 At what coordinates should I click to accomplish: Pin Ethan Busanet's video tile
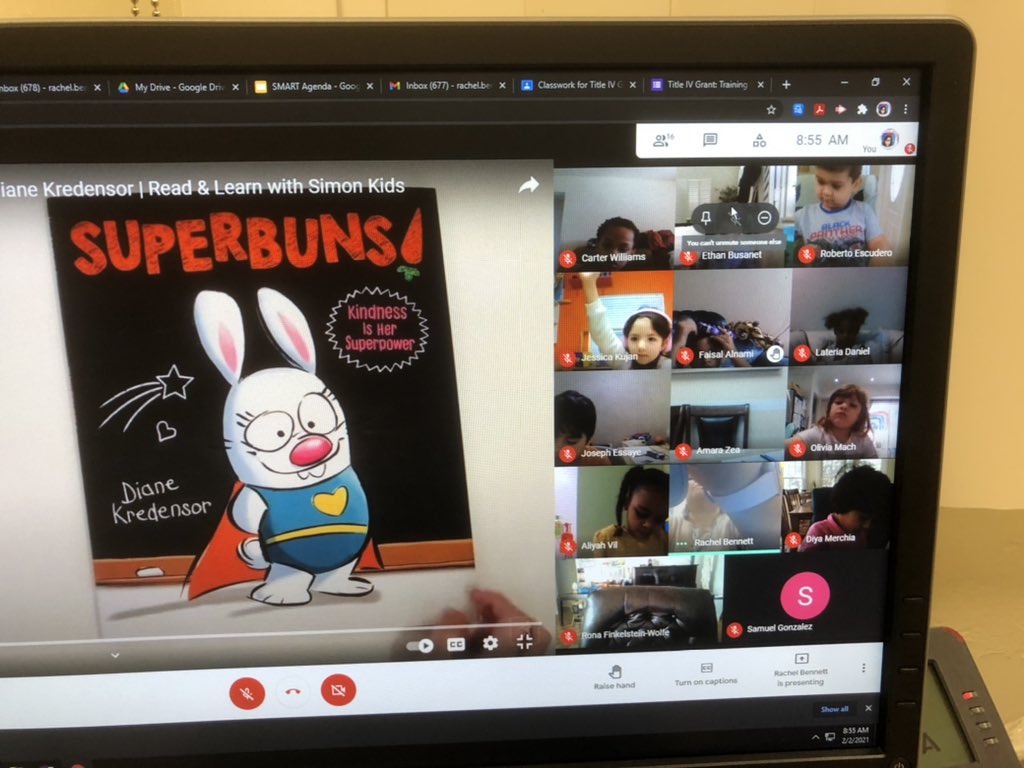pyautogui.click(x=705, y=217)
